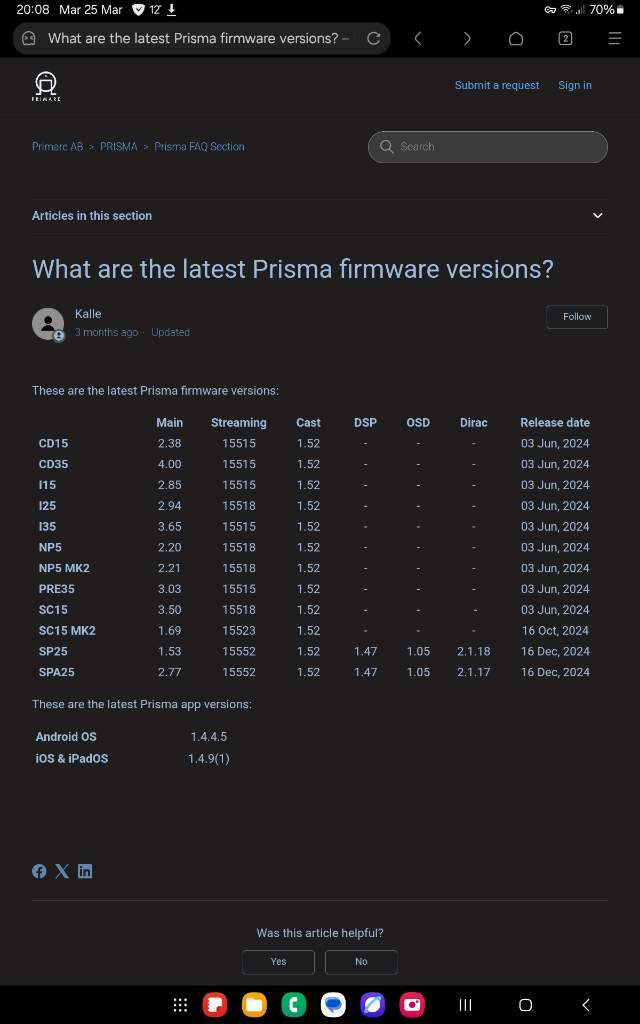Open the browser tabs counter
This screenshot has width=640, height=1024.
pyautogui.click(x=565, y=39)
